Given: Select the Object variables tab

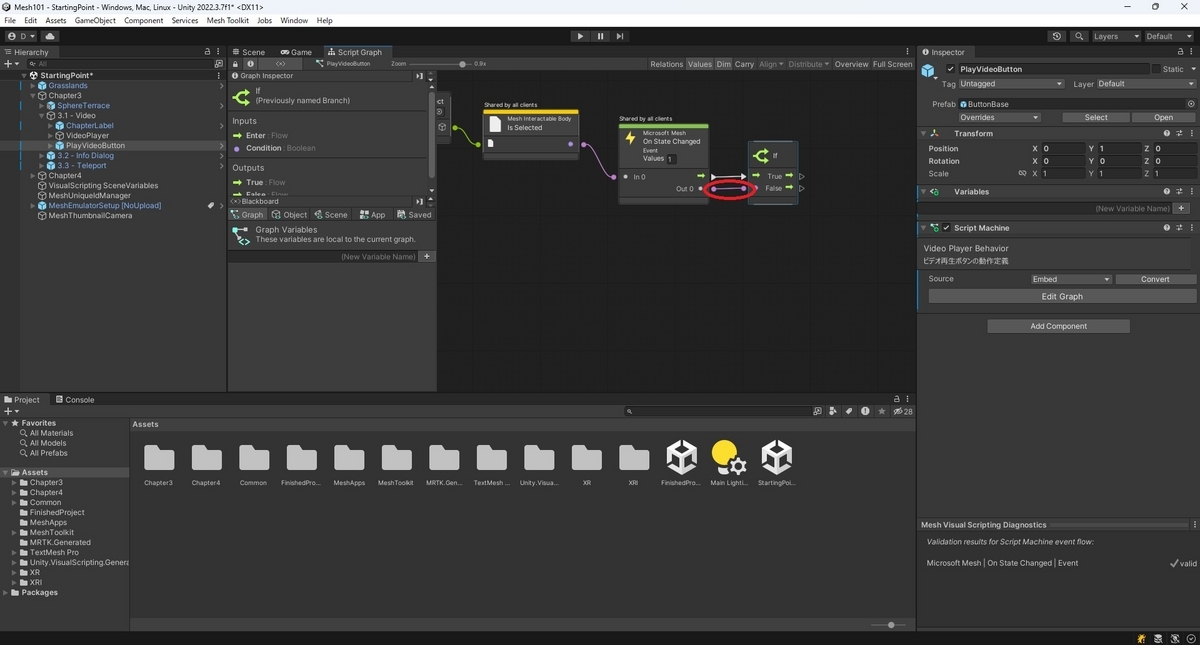Looking at the screenshot, I should coord(289,214).
